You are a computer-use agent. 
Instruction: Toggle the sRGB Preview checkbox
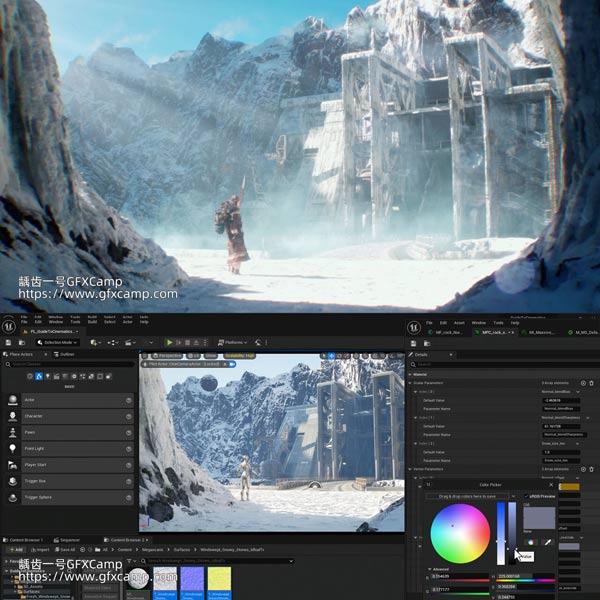527,496
